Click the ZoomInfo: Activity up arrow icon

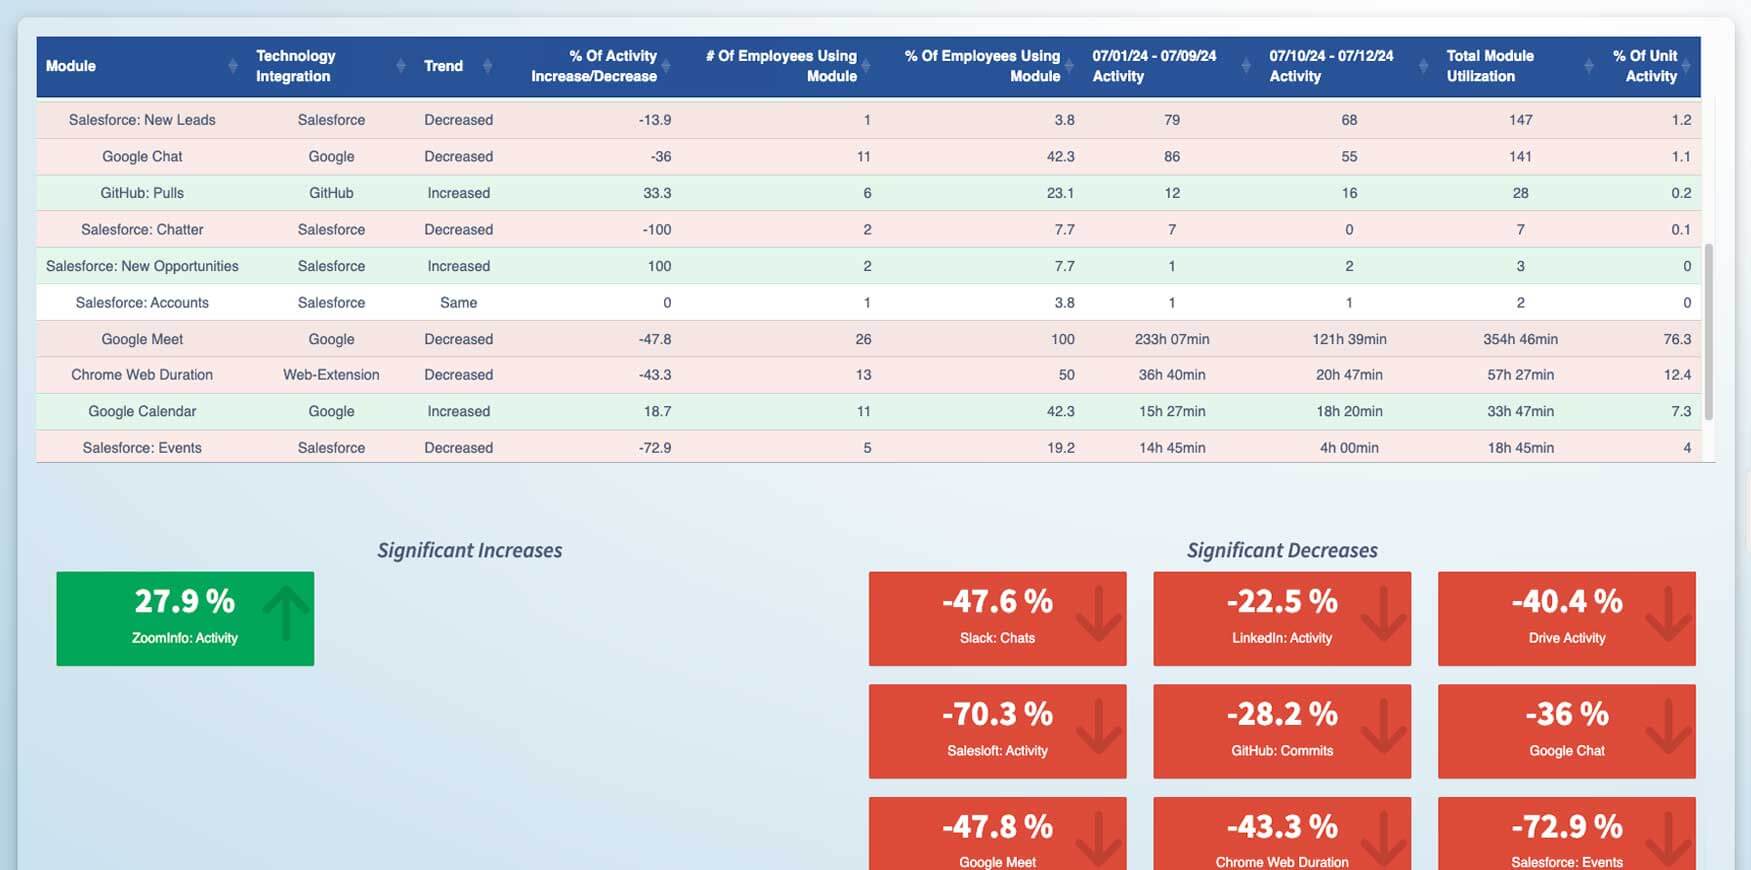point(287,613)
